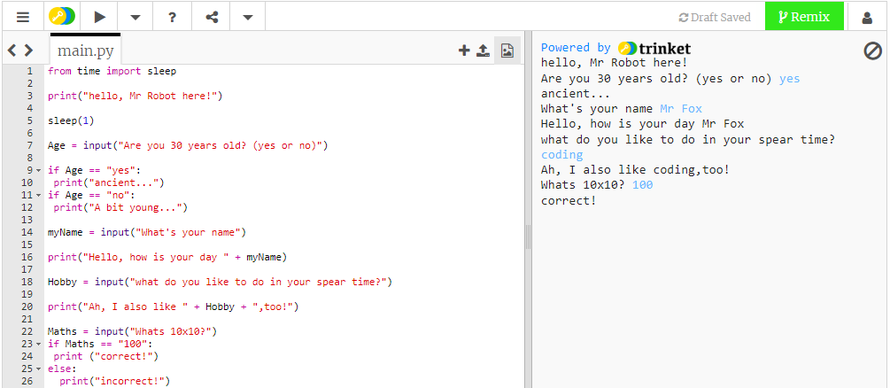Click line number 1 in the gutter
Viewport: 890px width, 388px height.
(x=30, y=71)
